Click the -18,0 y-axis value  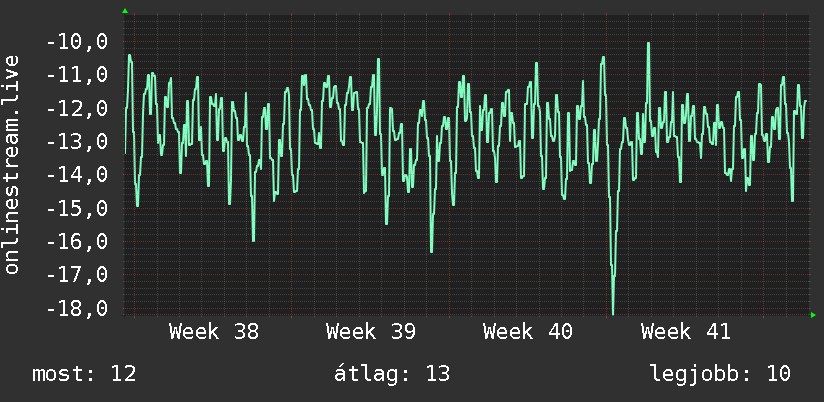77,308
